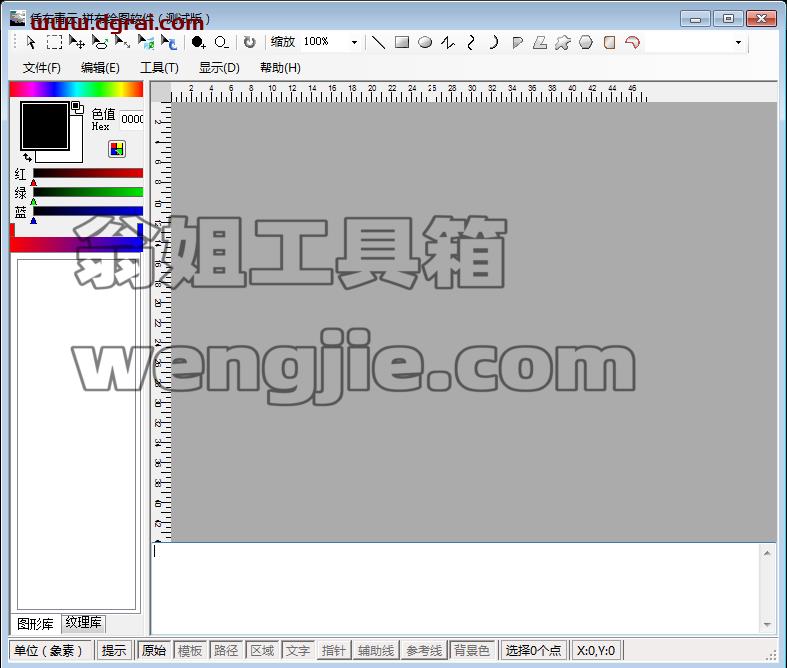787x668 pixels.
Task: Select the zigzag polyline tool
Action: tap(448, 43)
